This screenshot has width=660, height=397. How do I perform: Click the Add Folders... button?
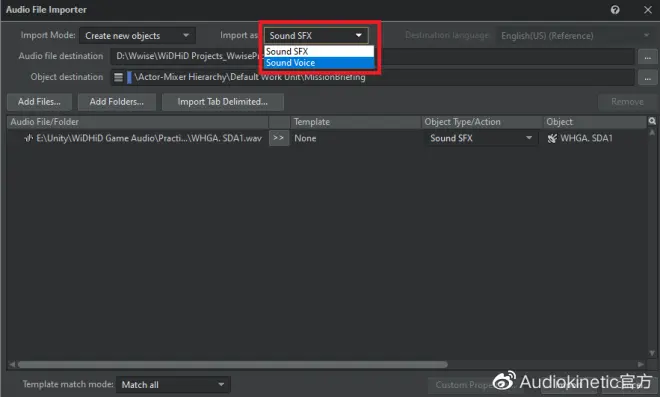[x=117, y=102]
